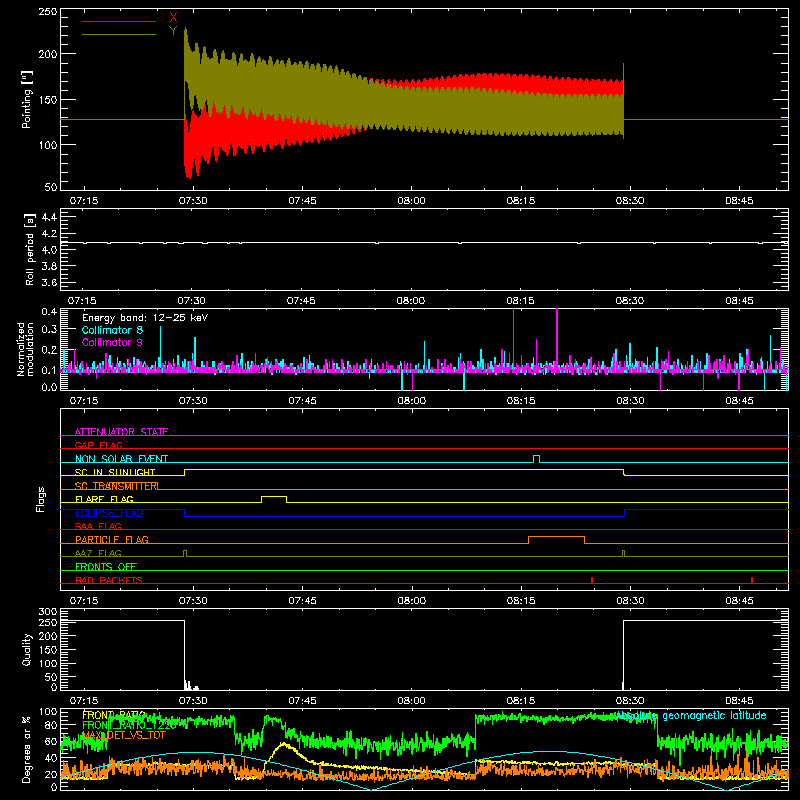This screenshot has width=800, height=800.
Task: Click the first BAD_PACKETS tick mark
Action: tap(592, 580)
